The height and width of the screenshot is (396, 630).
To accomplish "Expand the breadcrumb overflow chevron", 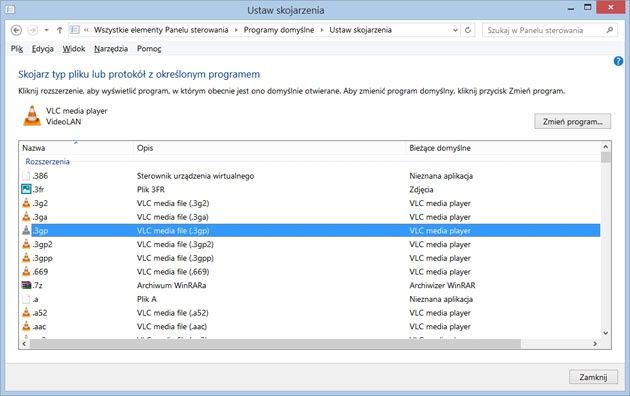I will 86,30.
